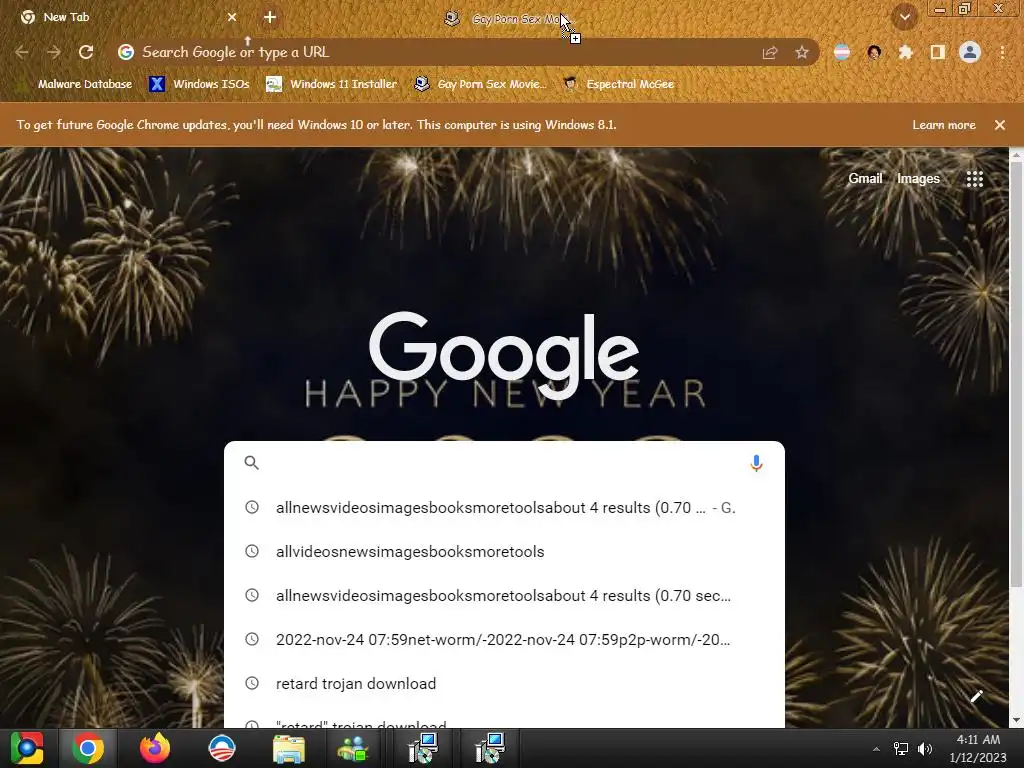
Task: Close the New Tab tab
Action: coord(232,17)
